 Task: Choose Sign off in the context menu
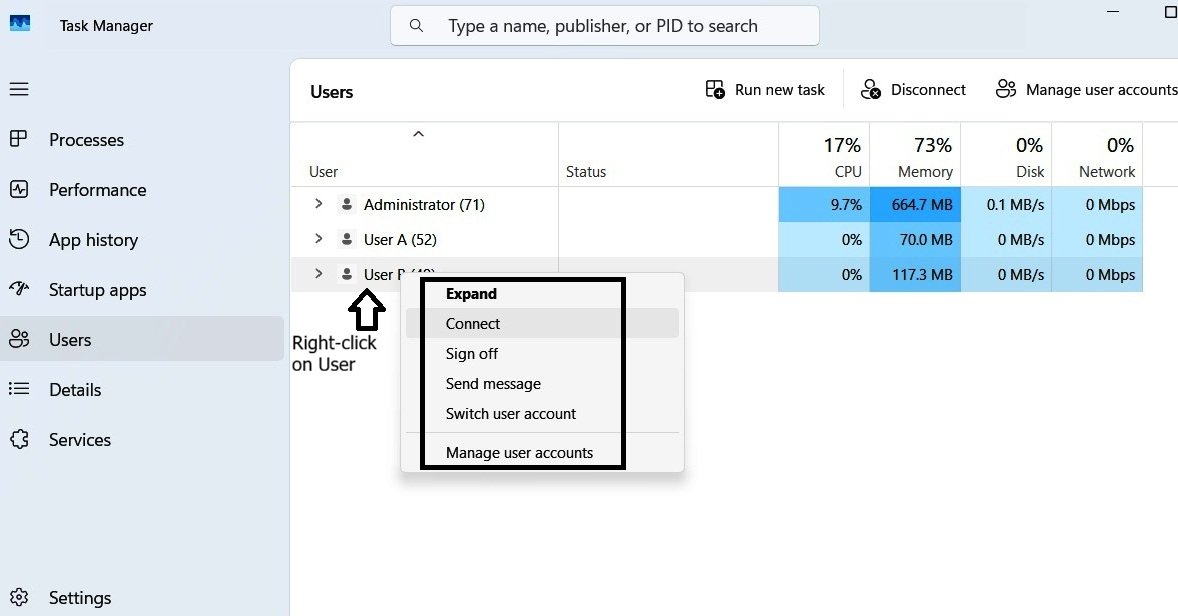tap(542, 354)
